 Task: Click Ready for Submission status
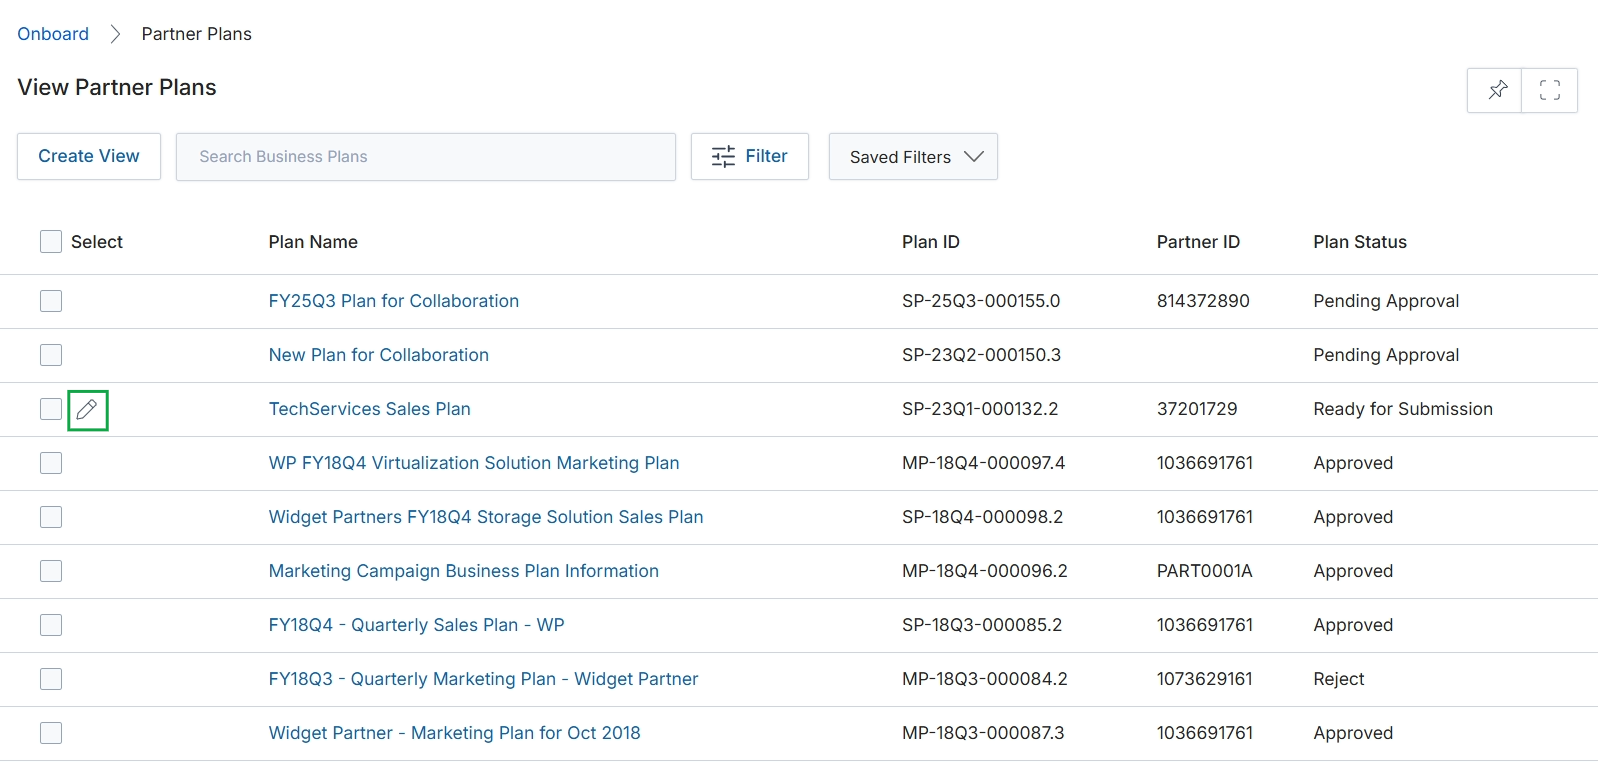pyautogui.click(x=1403, y=409)
